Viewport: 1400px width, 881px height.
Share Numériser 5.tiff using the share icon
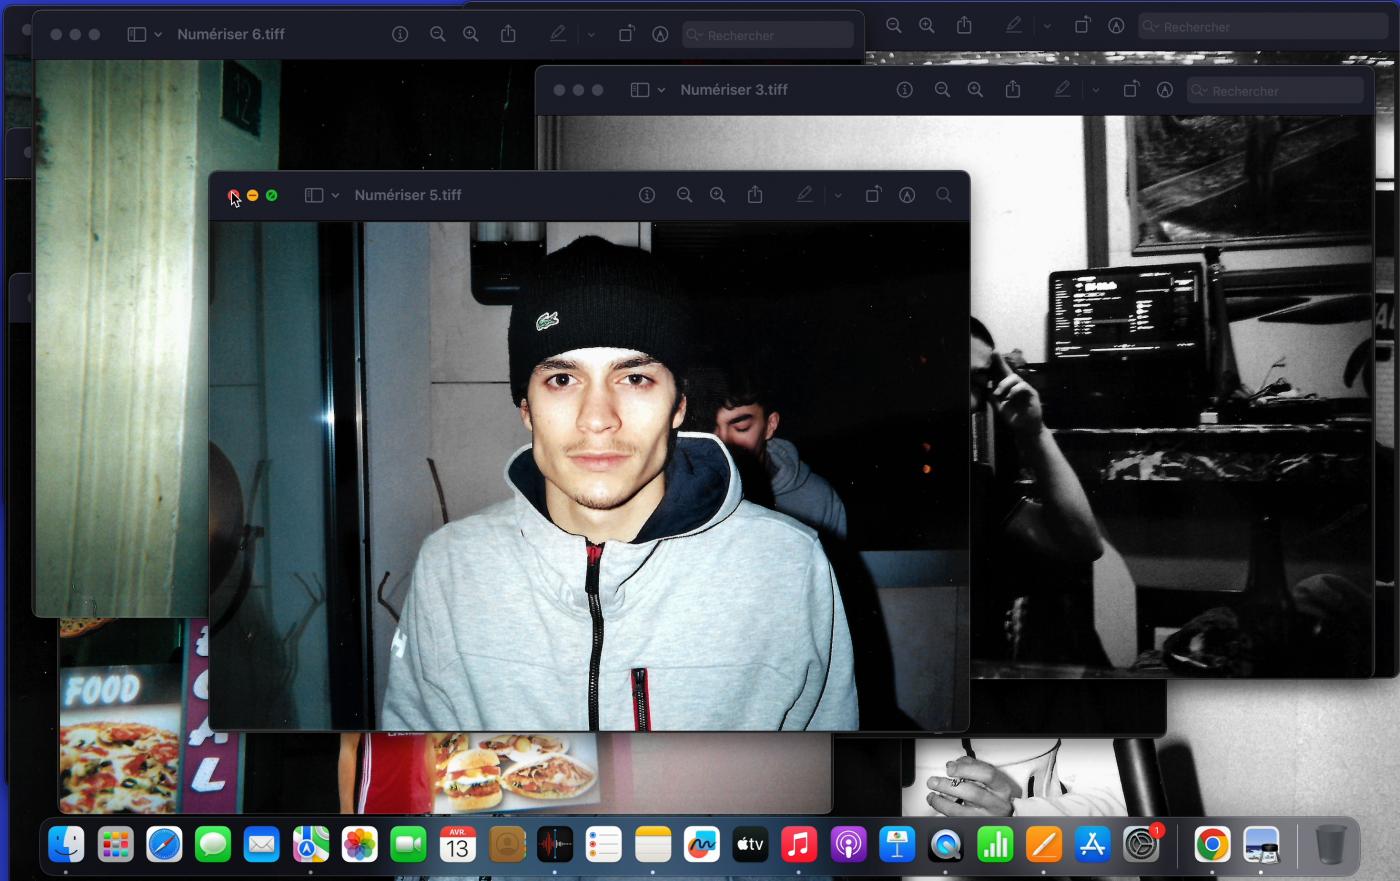point(755,195)
